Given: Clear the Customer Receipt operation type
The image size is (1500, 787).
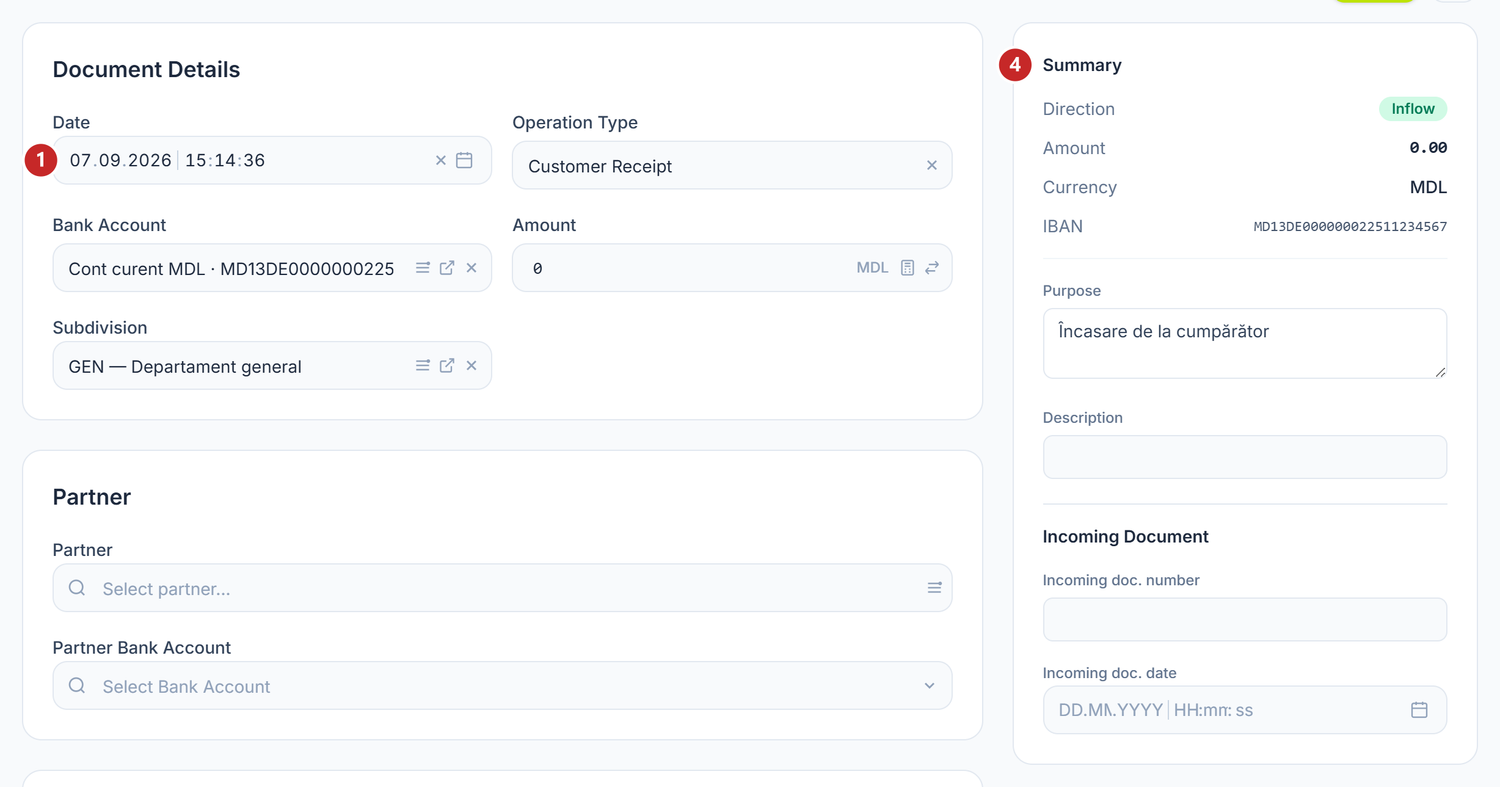Looking at the screenshot, I should tap(932, 165).
